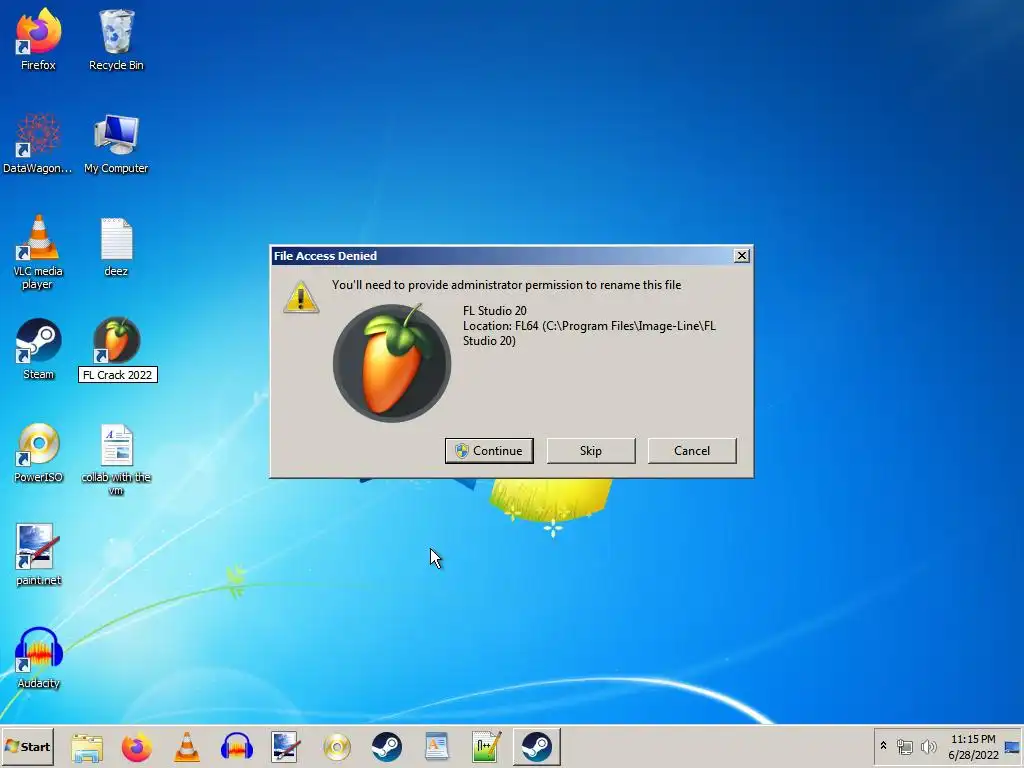
Task: Select the deez text file icon
Action: click(116, 247)
